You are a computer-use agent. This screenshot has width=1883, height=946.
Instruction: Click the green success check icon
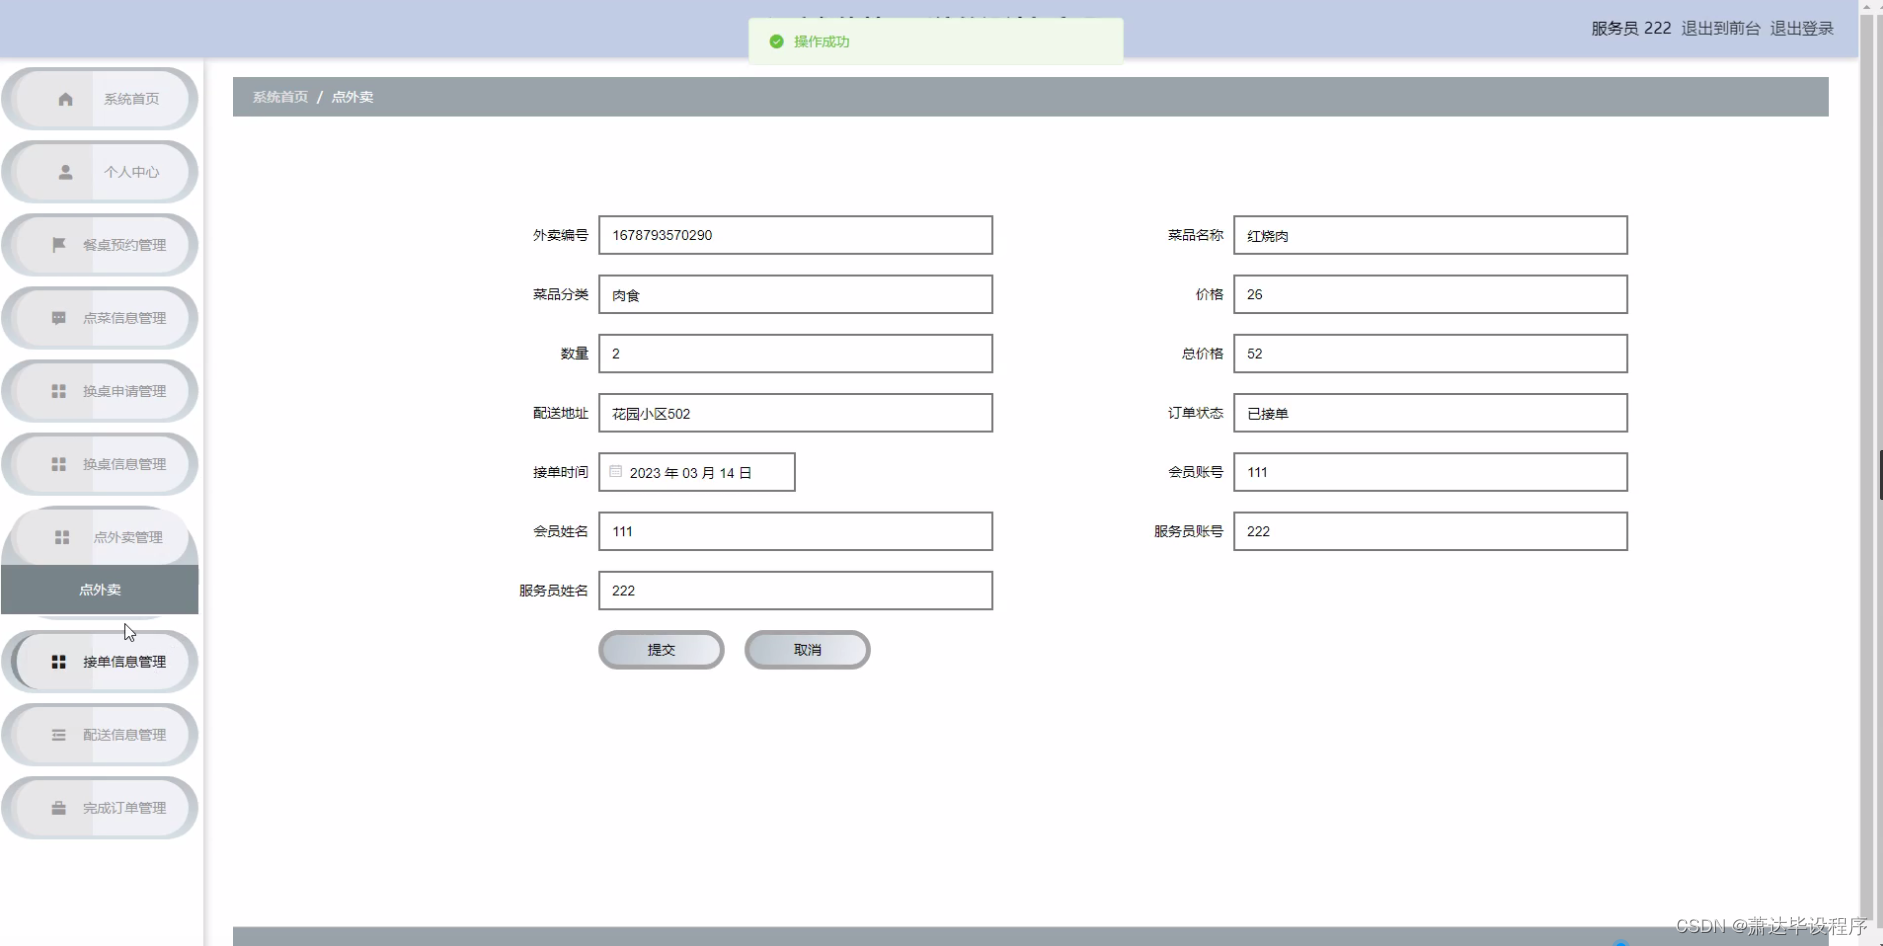tap(776, 42)
